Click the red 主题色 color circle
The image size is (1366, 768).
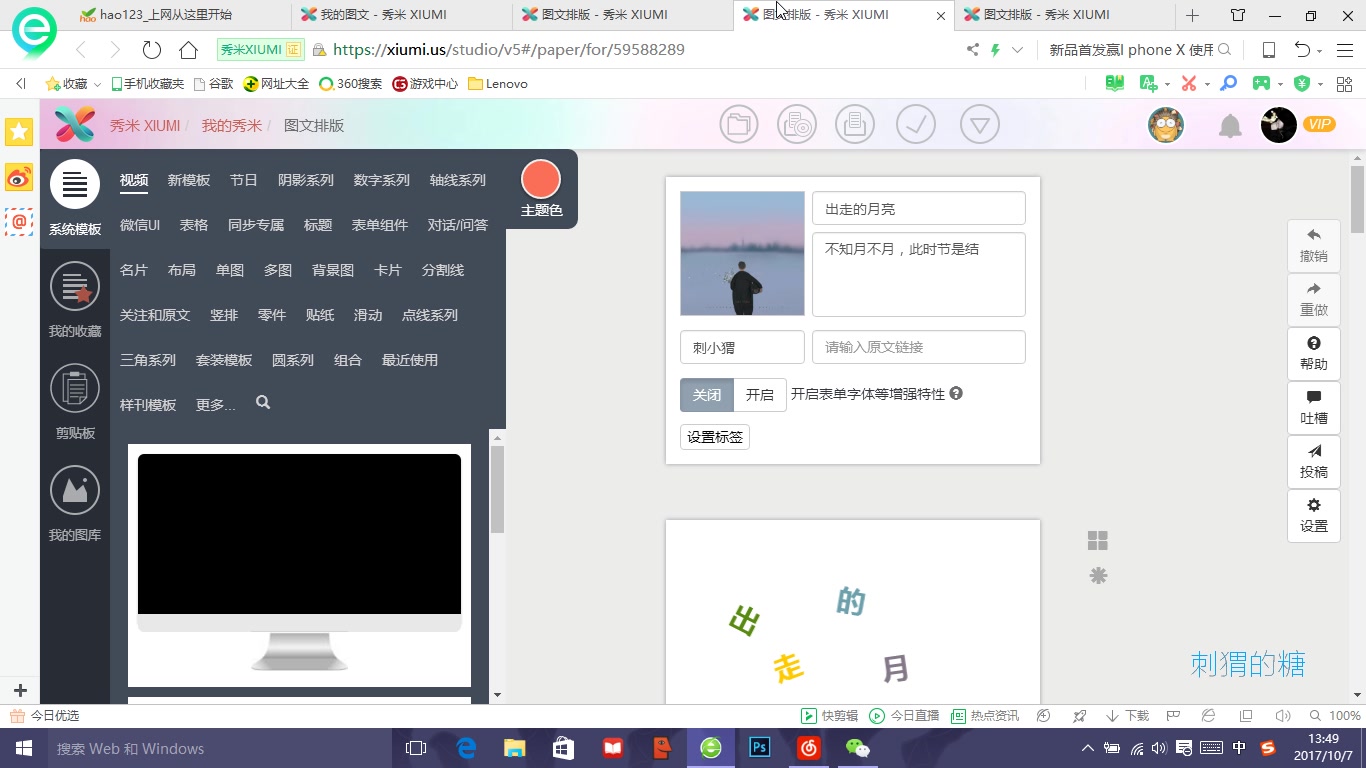pyautogui.click(x=541, y=180)
